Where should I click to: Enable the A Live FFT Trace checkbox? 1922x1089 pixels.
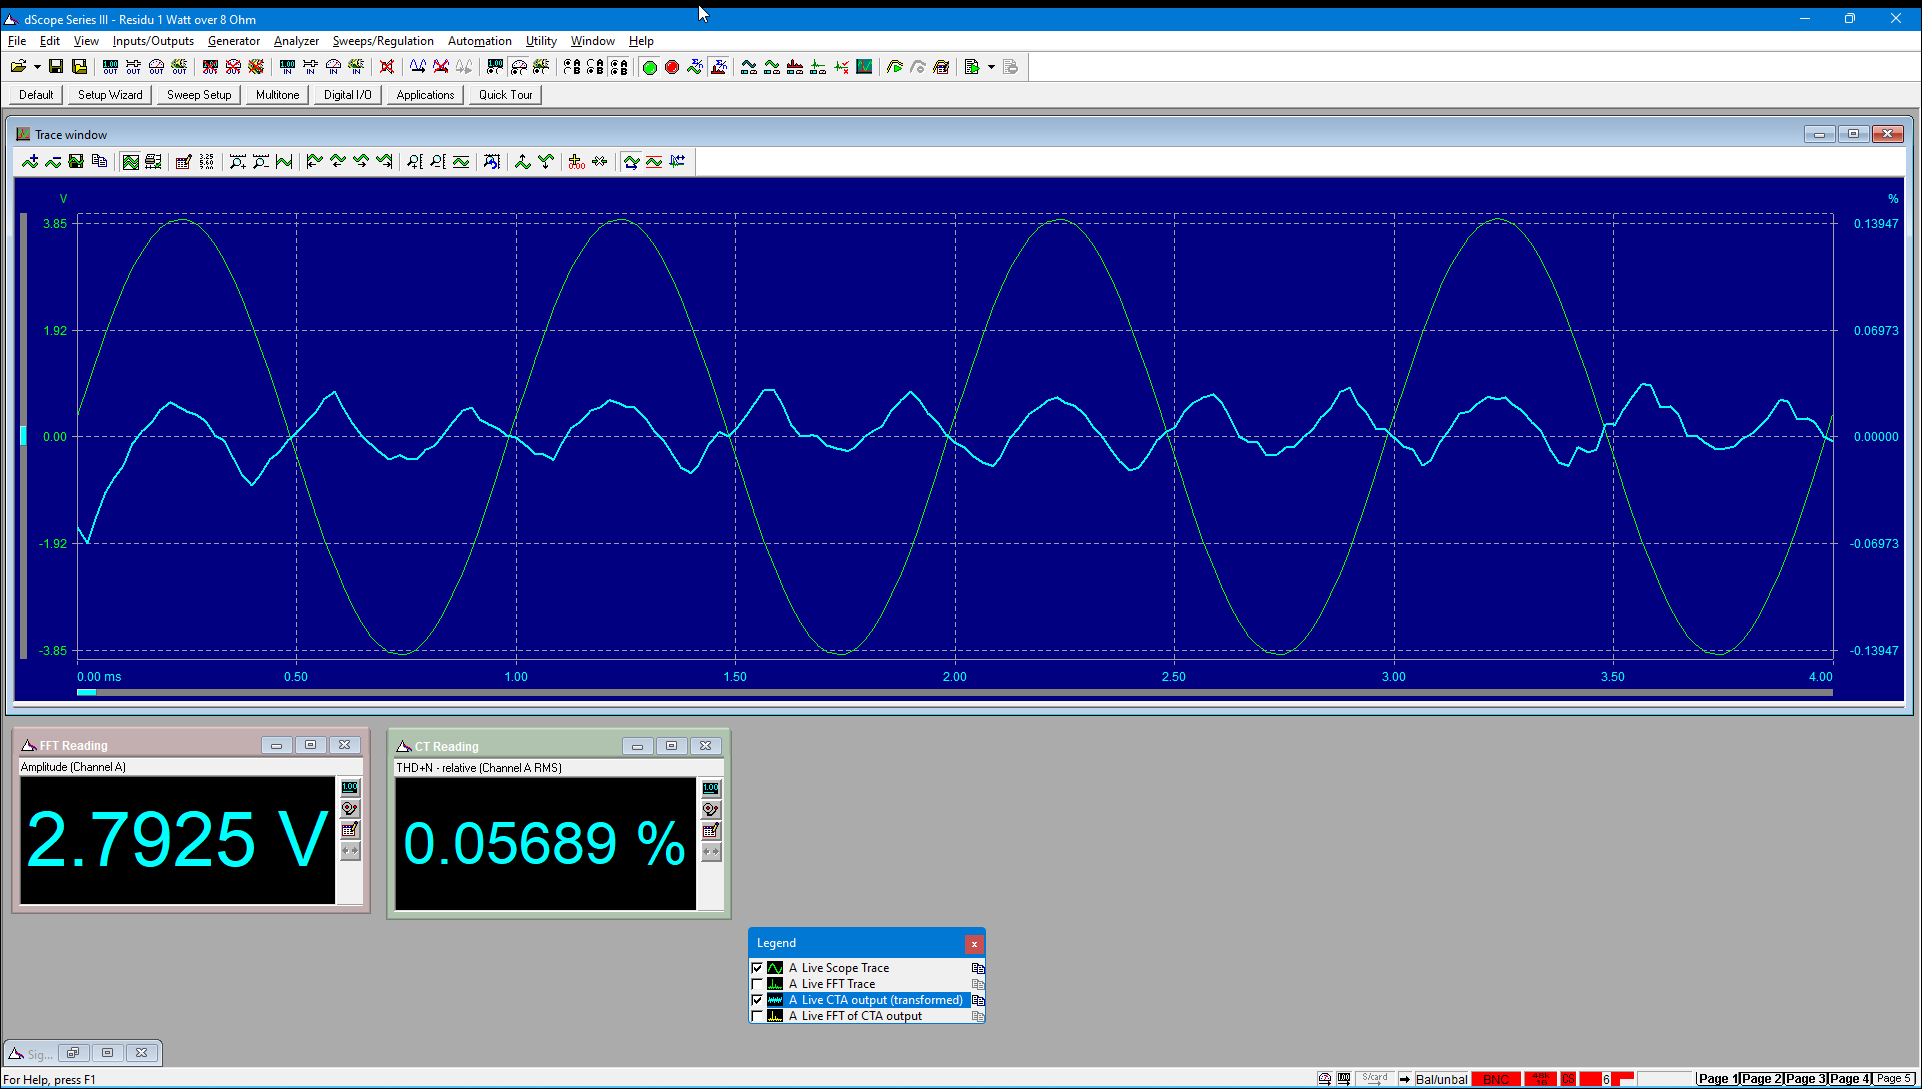(757, 984)
